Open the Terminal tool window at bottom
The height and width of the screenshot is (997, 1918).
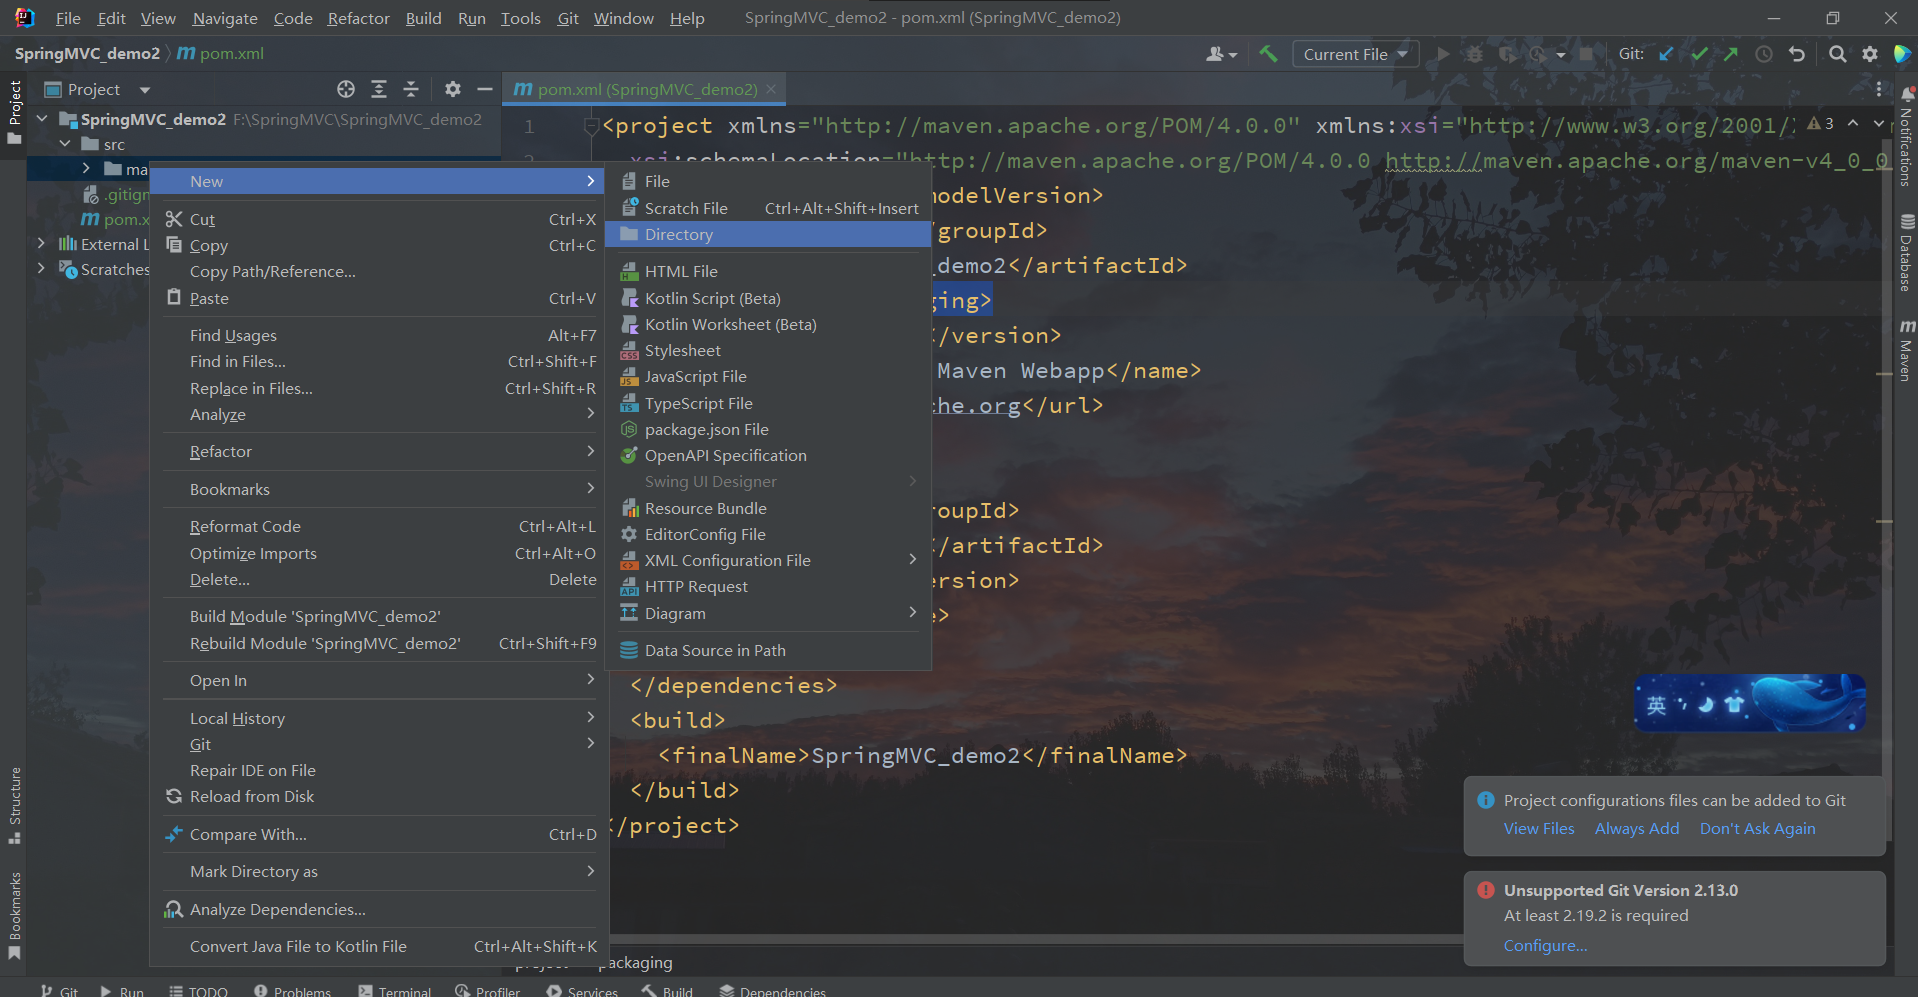(395, 991)
